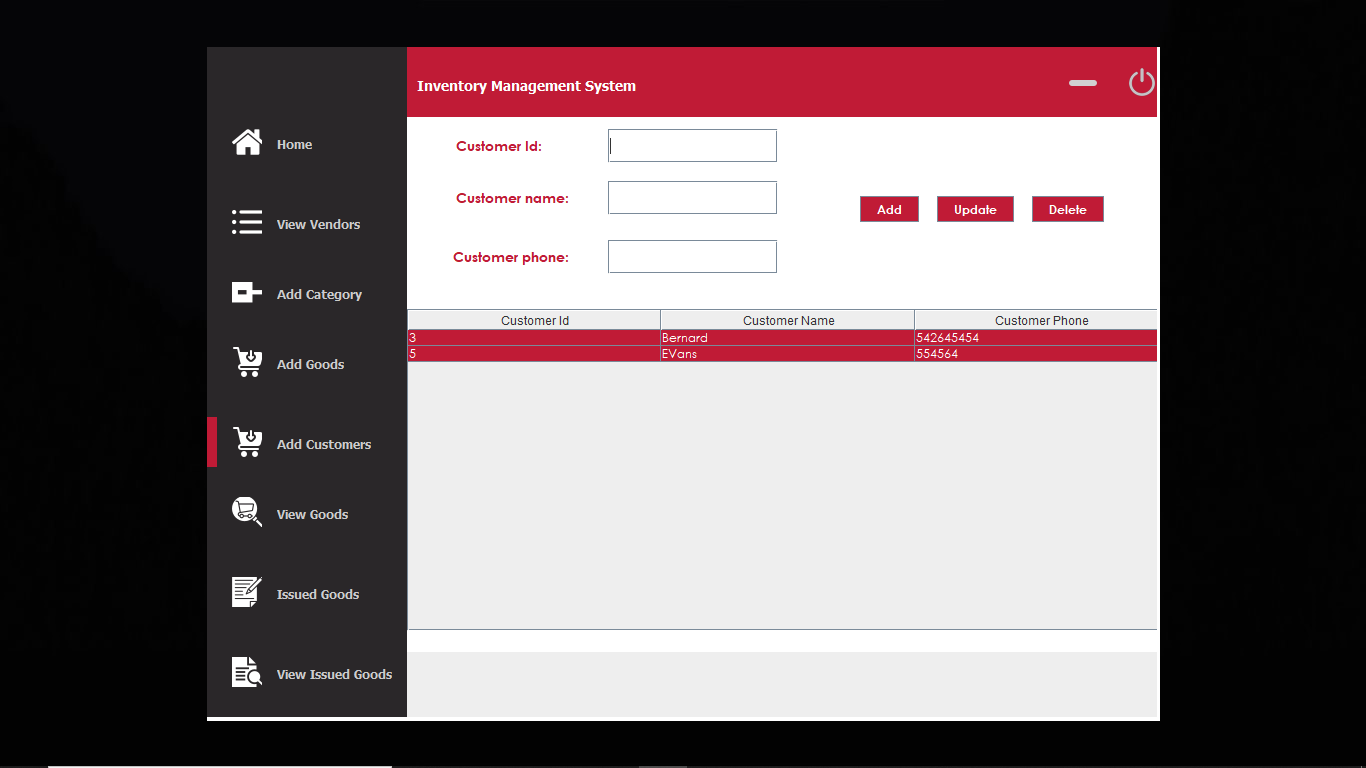Click the Customer Phone column header
The height and width of the screenshot is (768, 1366).
coord(1036,320)
